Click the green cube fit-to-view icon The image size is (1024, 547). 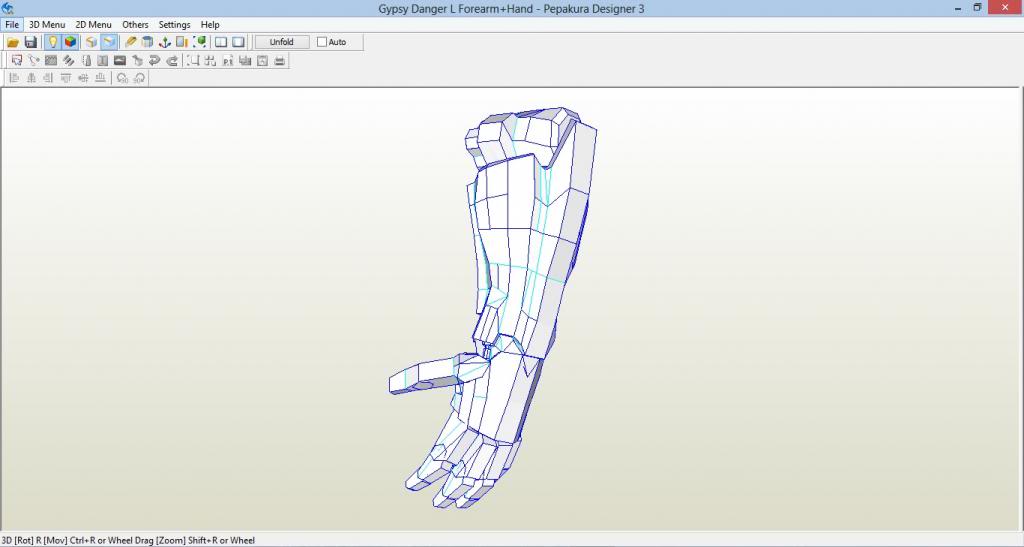point(200,42)
